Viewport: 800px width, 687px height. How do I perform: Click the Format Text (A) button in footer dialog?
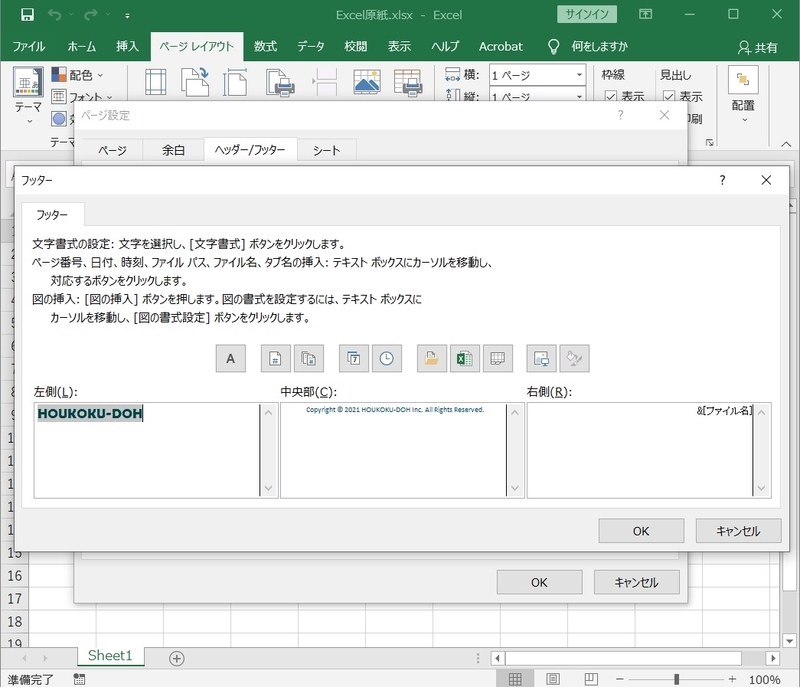click(x=230, y=357)
